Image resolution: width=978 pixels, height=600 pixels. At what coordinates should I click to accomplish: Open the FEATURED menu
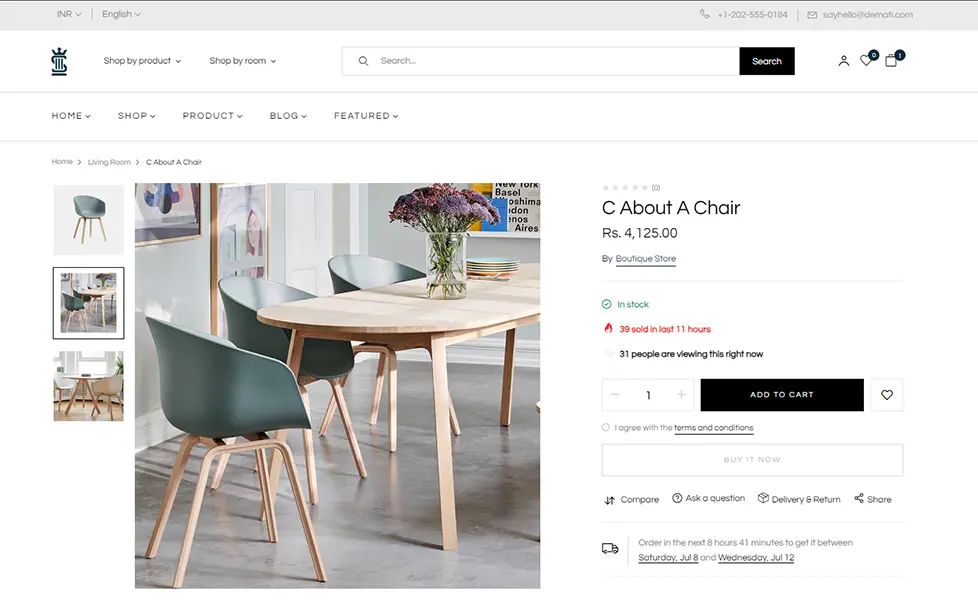coord(366,116)
